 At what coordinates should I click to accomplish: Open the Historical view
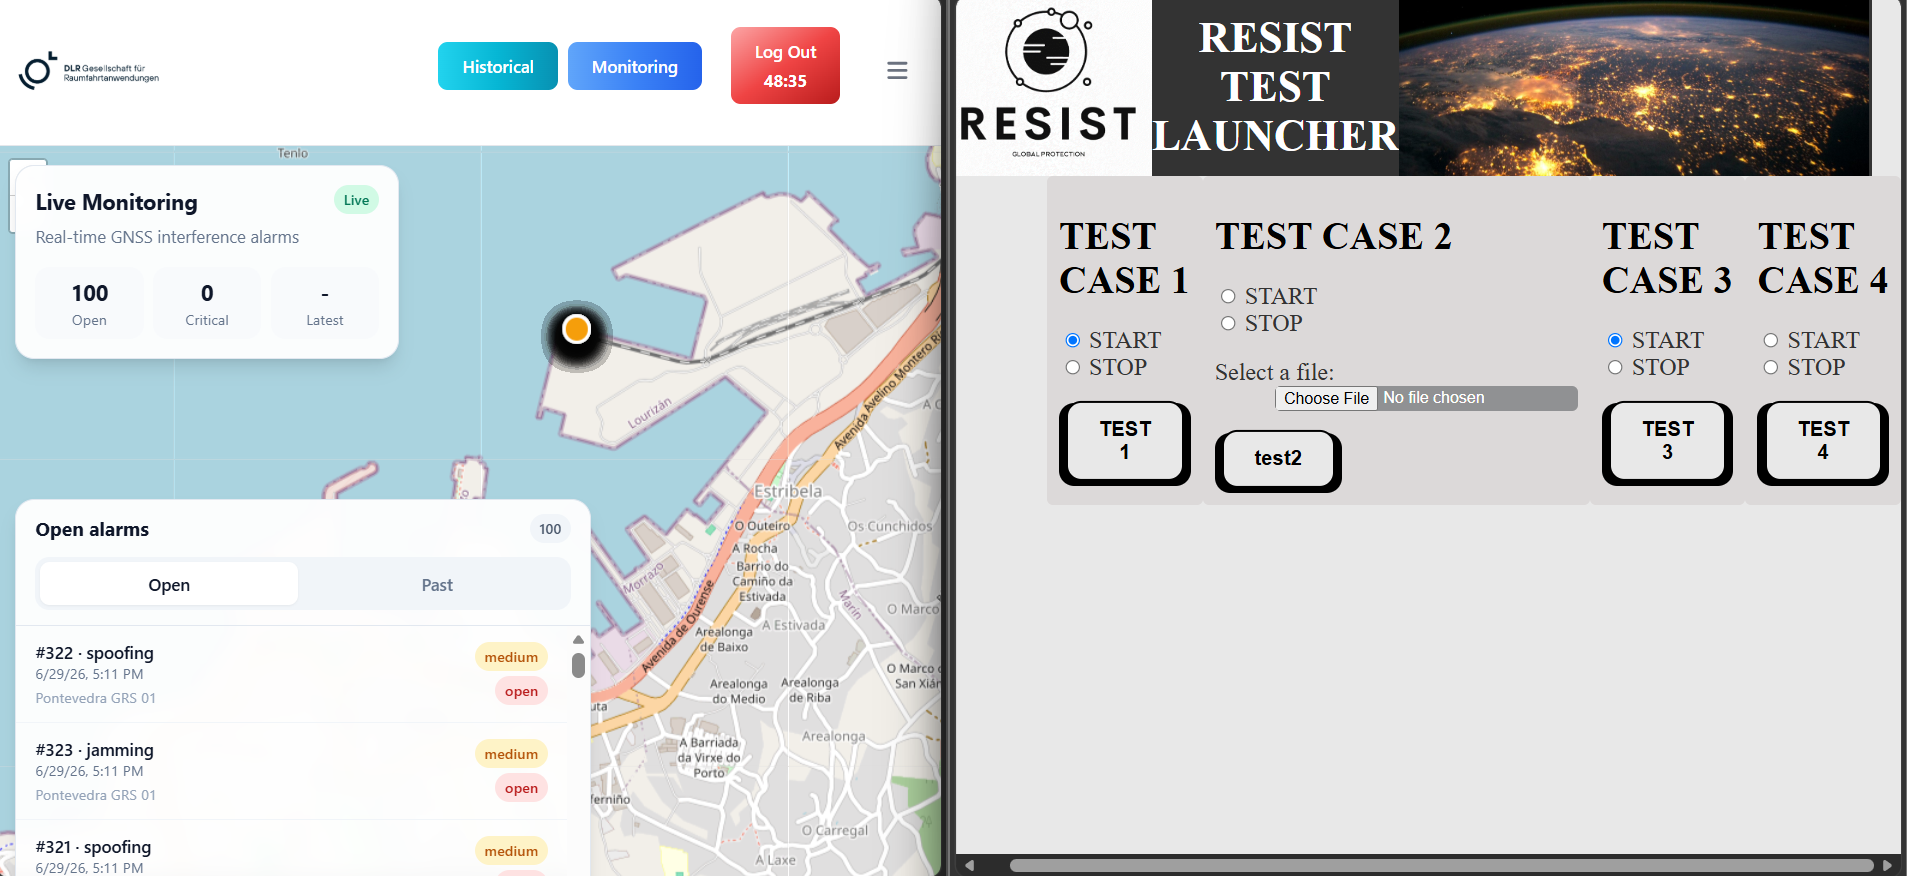coord(498,66)
